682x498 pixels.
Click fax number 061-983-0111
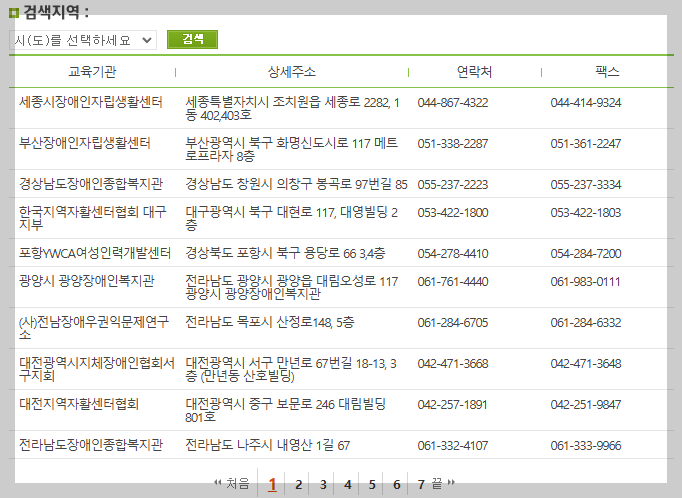coord(586,281)
